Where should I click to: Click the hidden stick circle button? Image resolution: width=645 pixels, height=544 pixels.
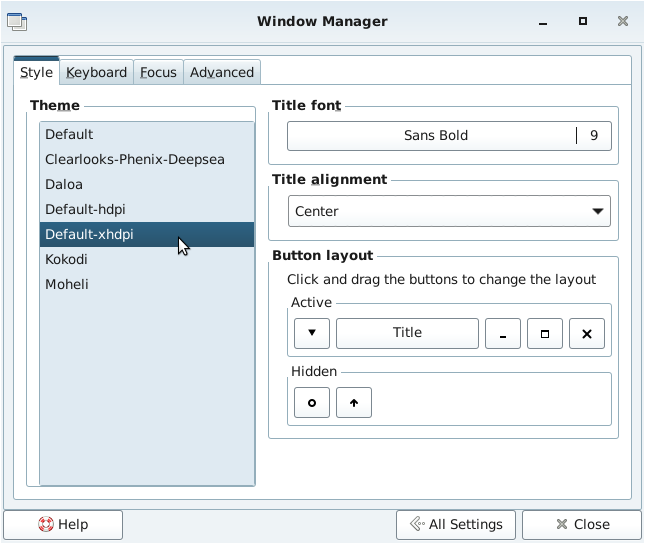point(312,403)
